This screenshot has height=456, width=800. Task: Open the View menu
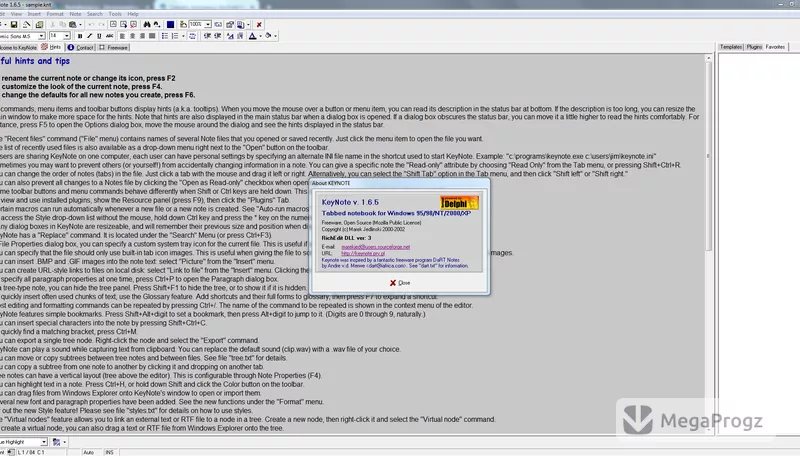point(16,14)
